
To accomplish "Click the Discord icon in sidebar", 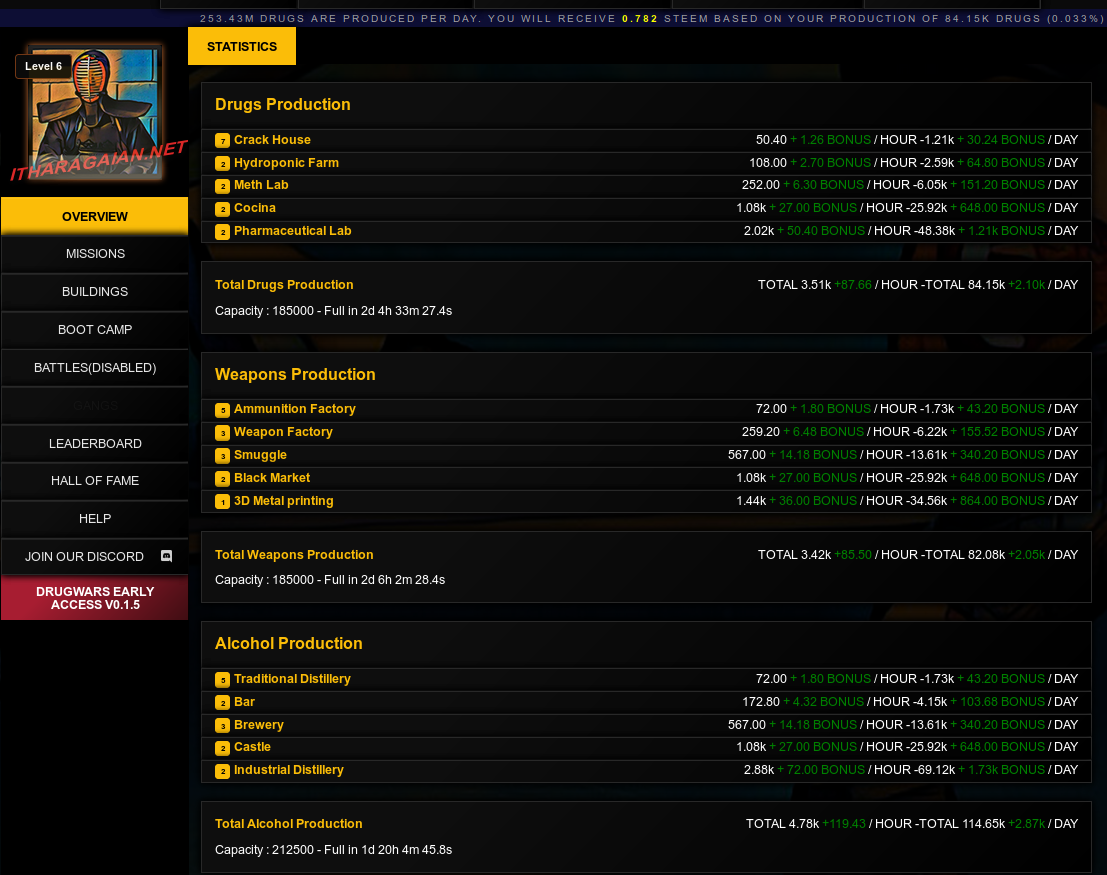I will click(x=167, y=556).
